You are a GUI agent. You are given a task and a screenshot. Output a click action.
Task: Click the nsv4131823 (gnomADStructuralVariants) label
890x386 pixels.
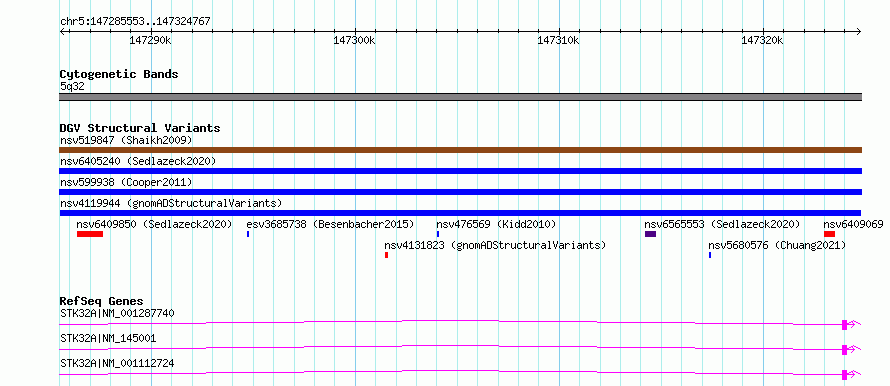[496, 245]
